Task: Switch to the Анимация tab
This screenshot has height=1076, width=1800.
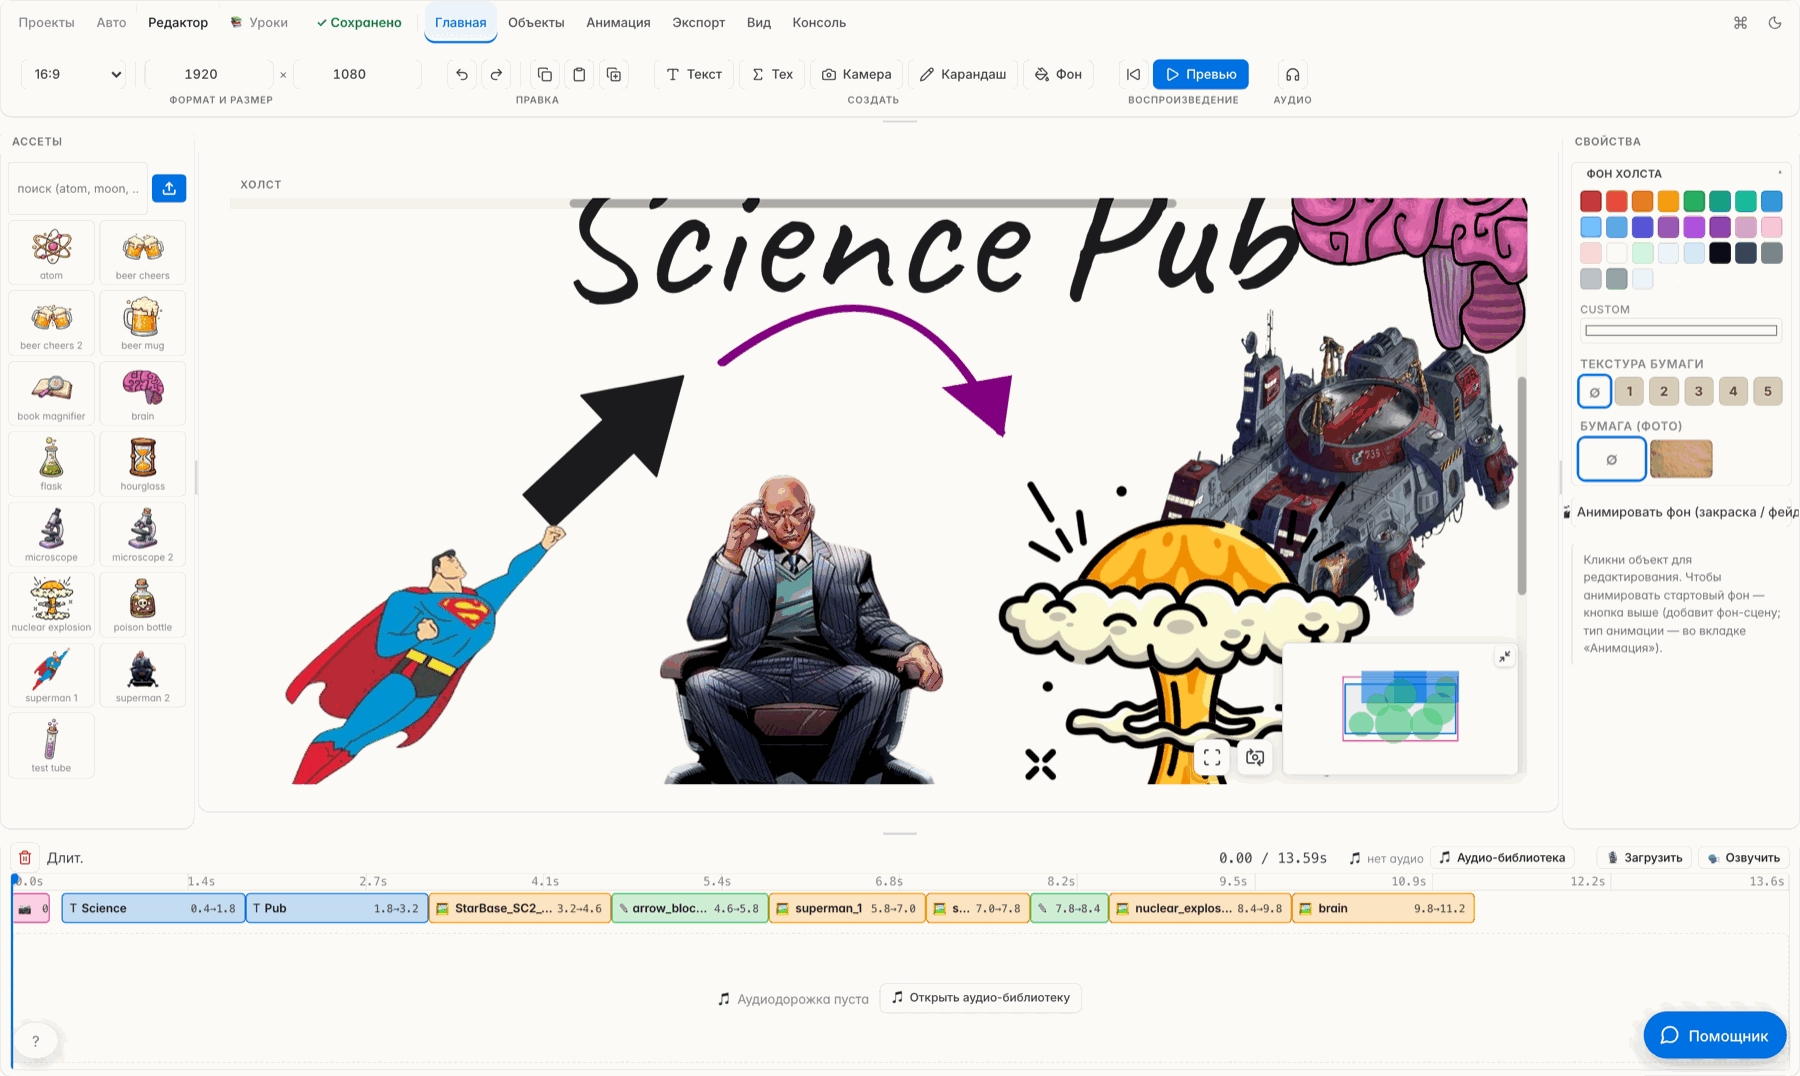Action: [618, 22]
